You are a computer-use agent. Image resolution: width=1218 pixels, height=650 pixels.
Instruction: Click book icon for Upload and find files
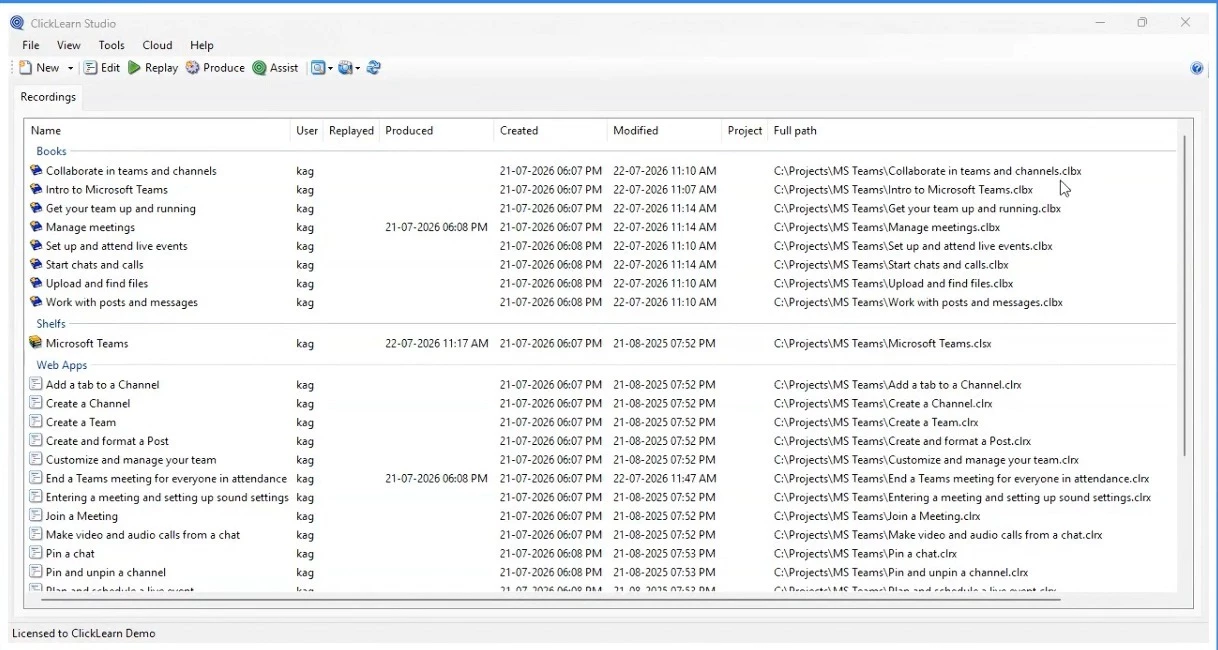36,283
